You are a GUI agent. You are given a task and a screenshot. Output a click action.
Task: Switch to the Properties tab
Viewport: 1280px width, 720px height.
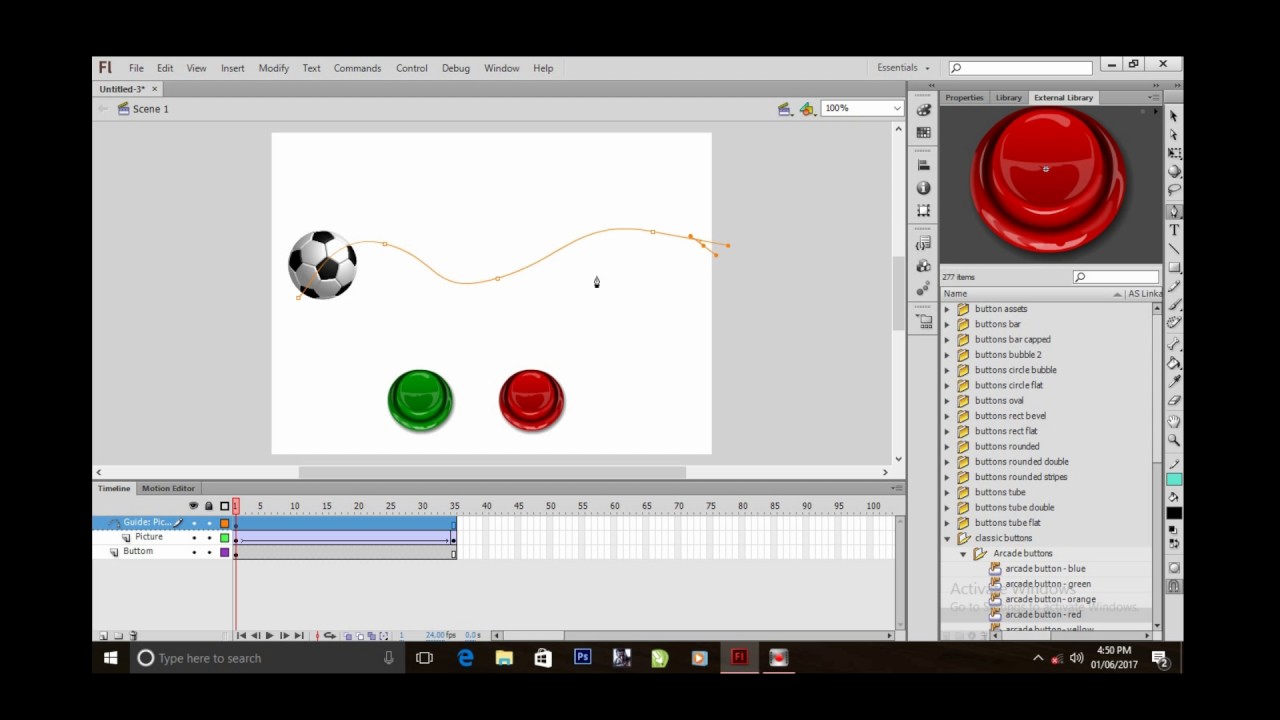[964, 98]
